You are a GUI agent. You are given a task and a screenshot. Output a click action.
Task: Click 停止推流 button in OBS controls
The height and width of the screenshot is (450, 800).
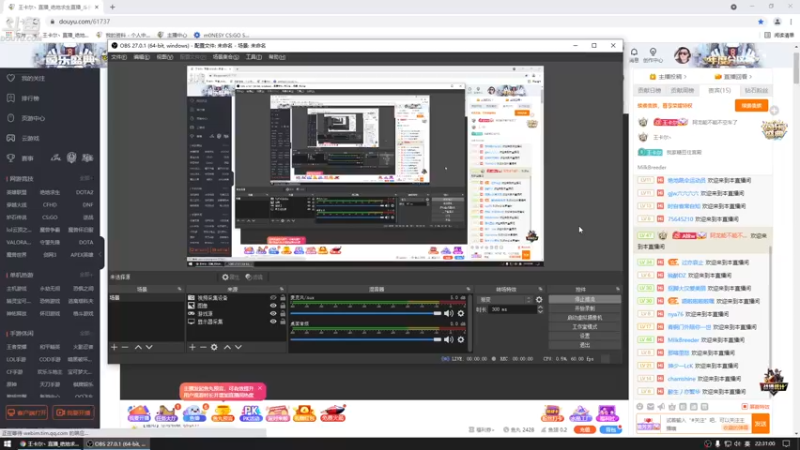click(x=585, y=299)
